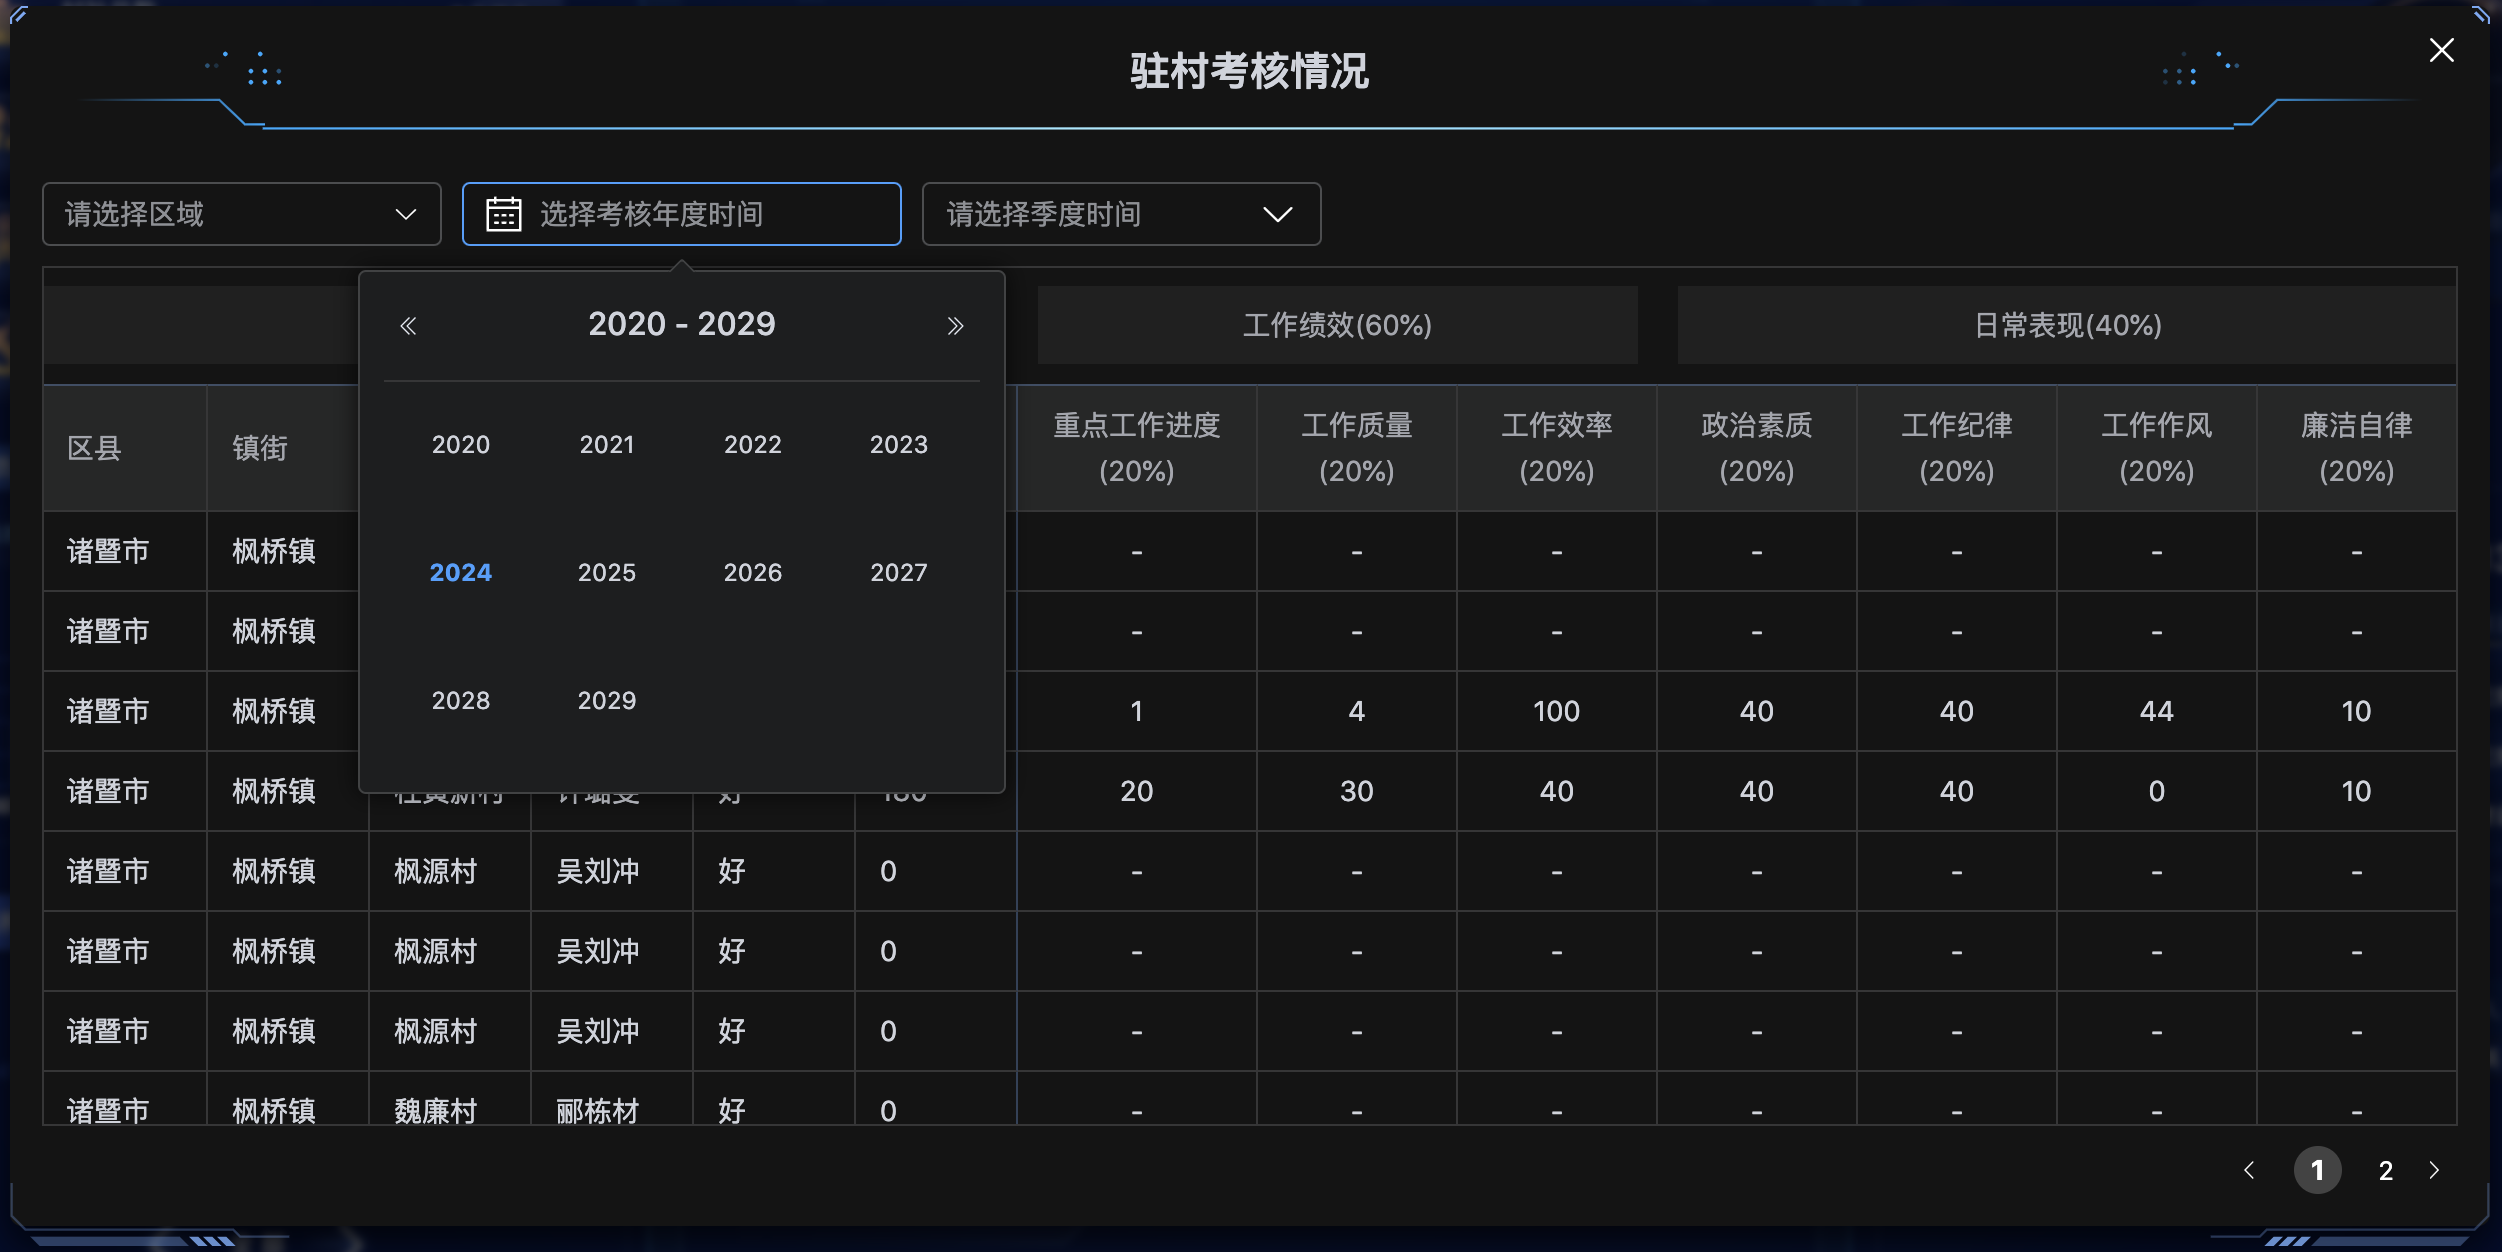Select year 2024 in the picker
Image resolution: width=2502 pixels, height=1252 pixels.
click(x=460, y=572)
